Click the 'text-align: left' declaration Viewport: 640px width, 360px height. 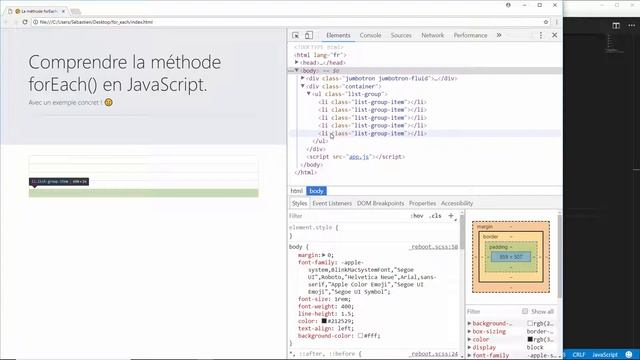pos(326,329)
